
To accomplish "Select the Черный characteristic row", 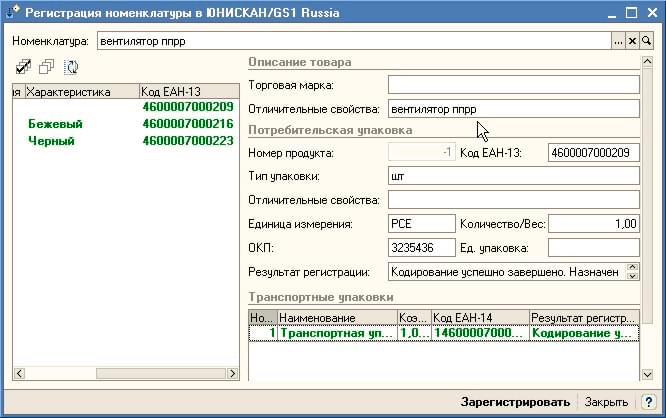I will [x=126, y=141].
